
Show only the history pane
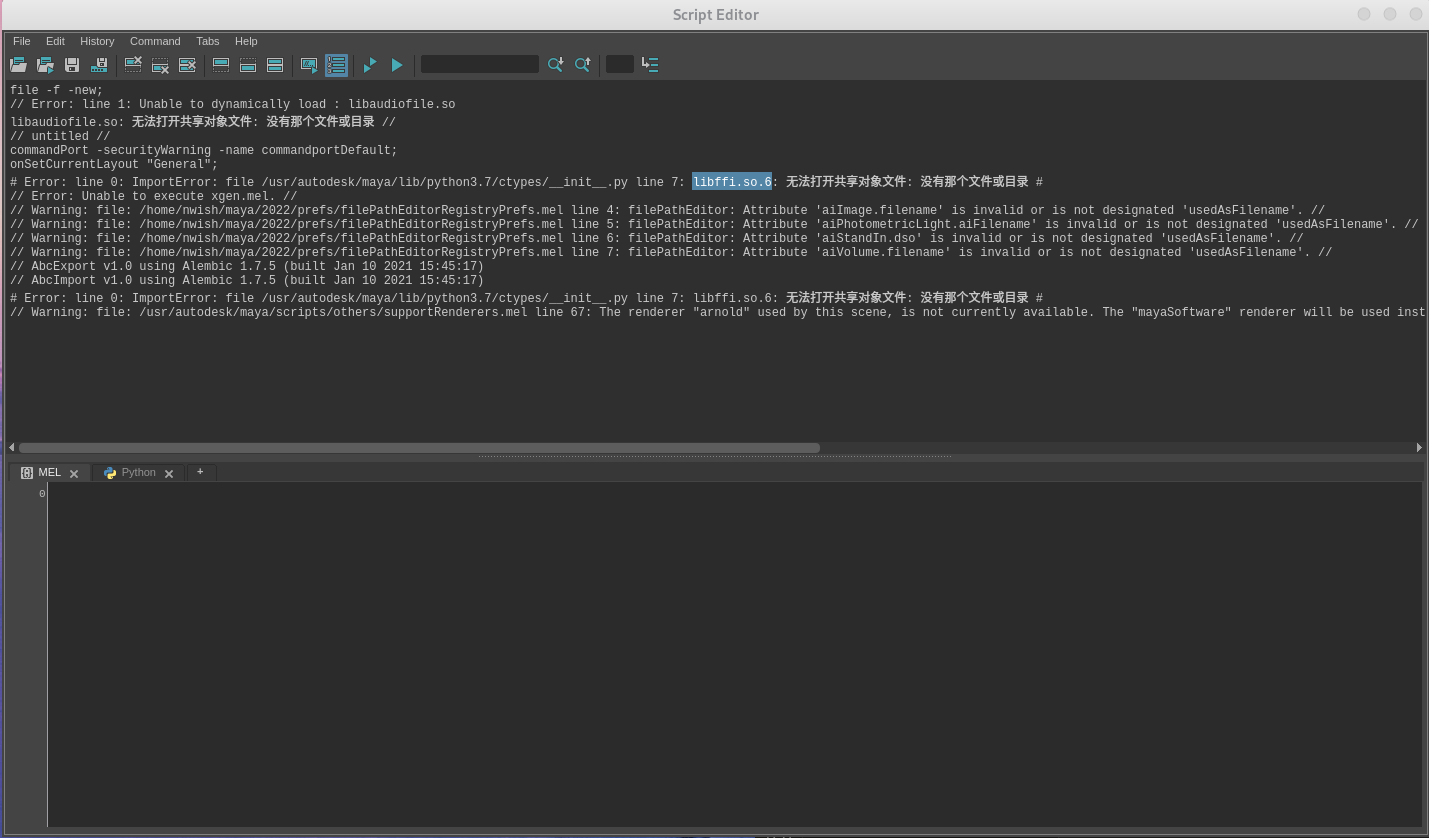click(x=221, y=65)
